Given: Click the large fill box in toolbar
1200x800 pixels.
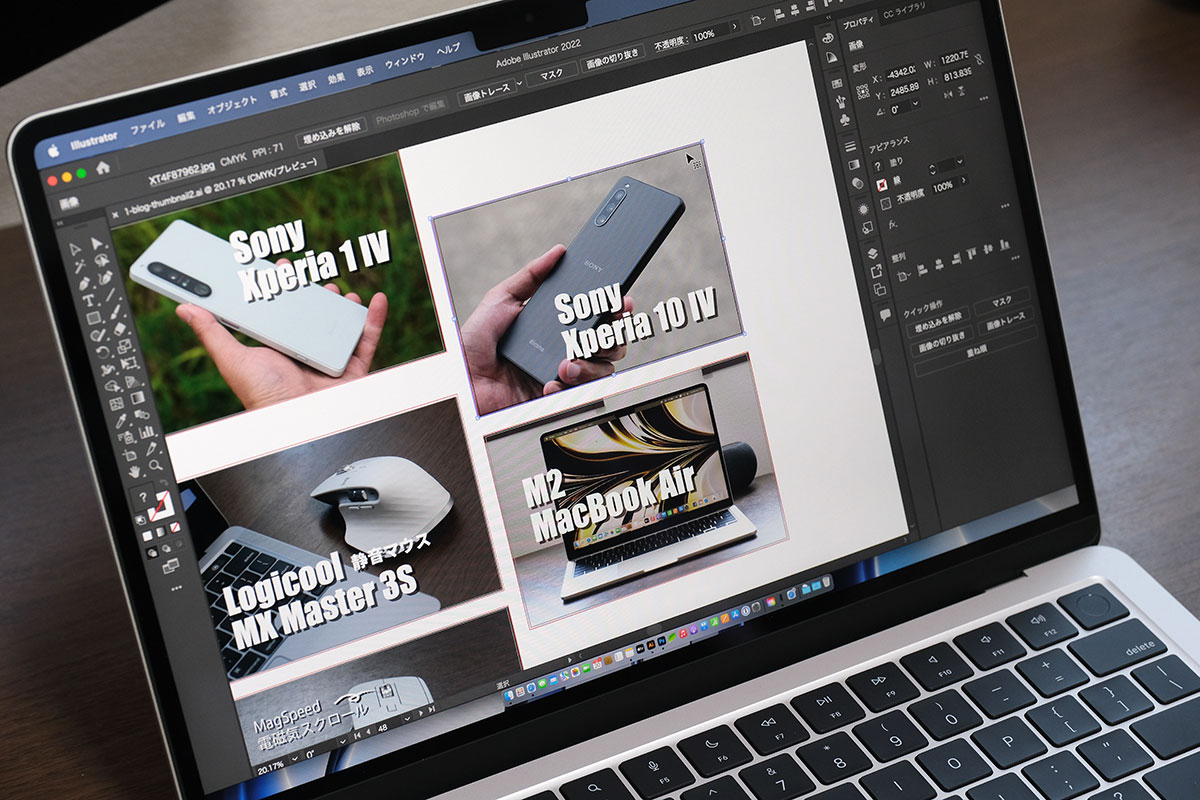Looking at the screenshot, I should (143, 497).
